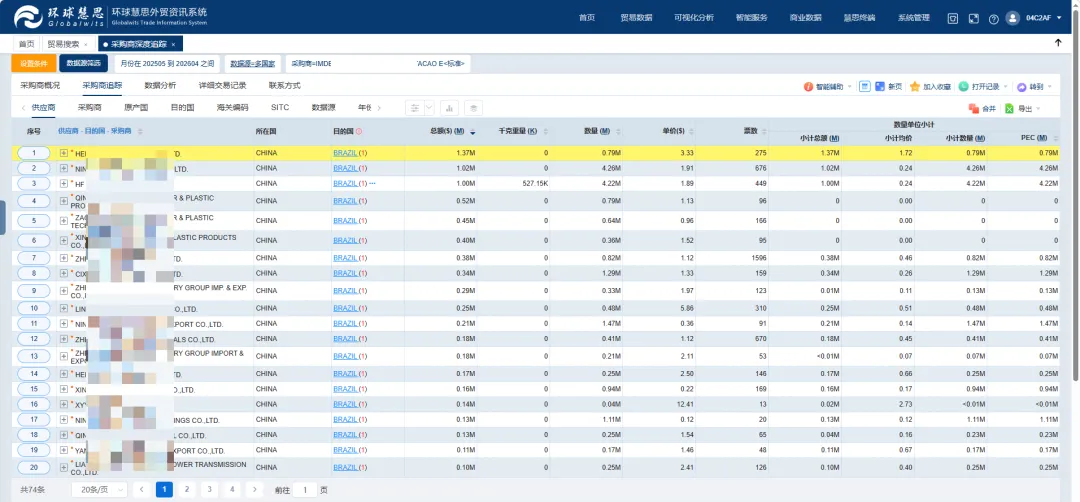Click the green 打开记录 icon
1080x502 pixels.
pyautogui.click(x=964, y=87)
